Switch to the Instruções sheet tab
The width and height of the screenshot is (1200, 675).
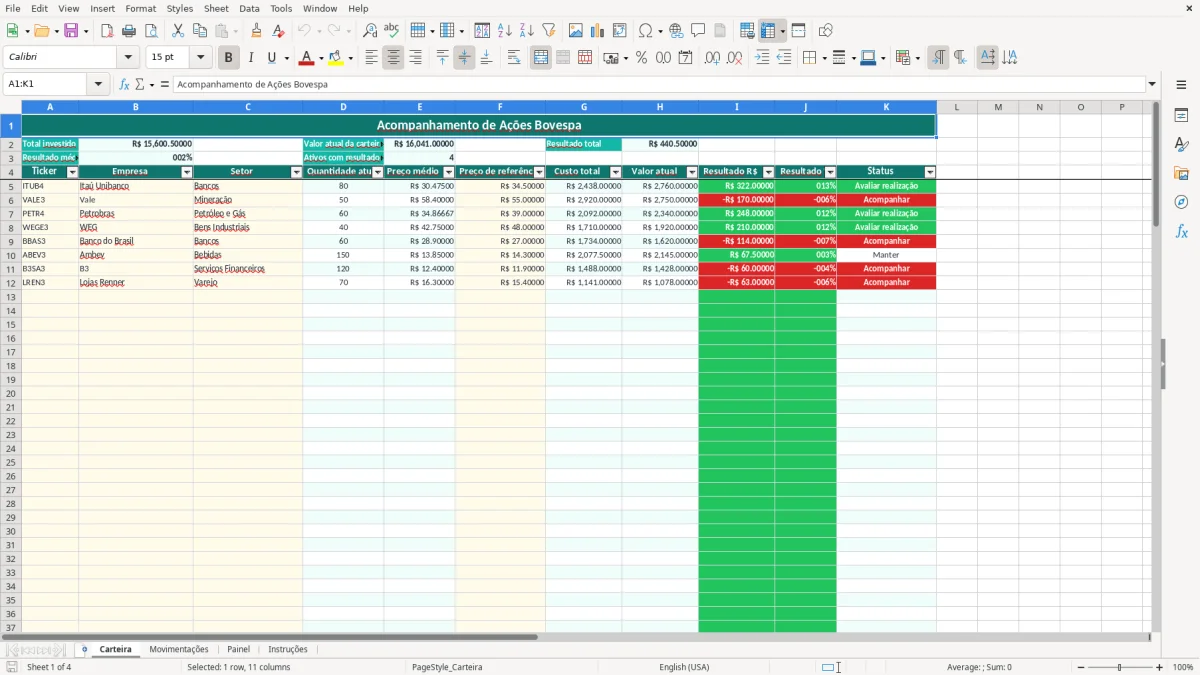click(x=288, y=649)
